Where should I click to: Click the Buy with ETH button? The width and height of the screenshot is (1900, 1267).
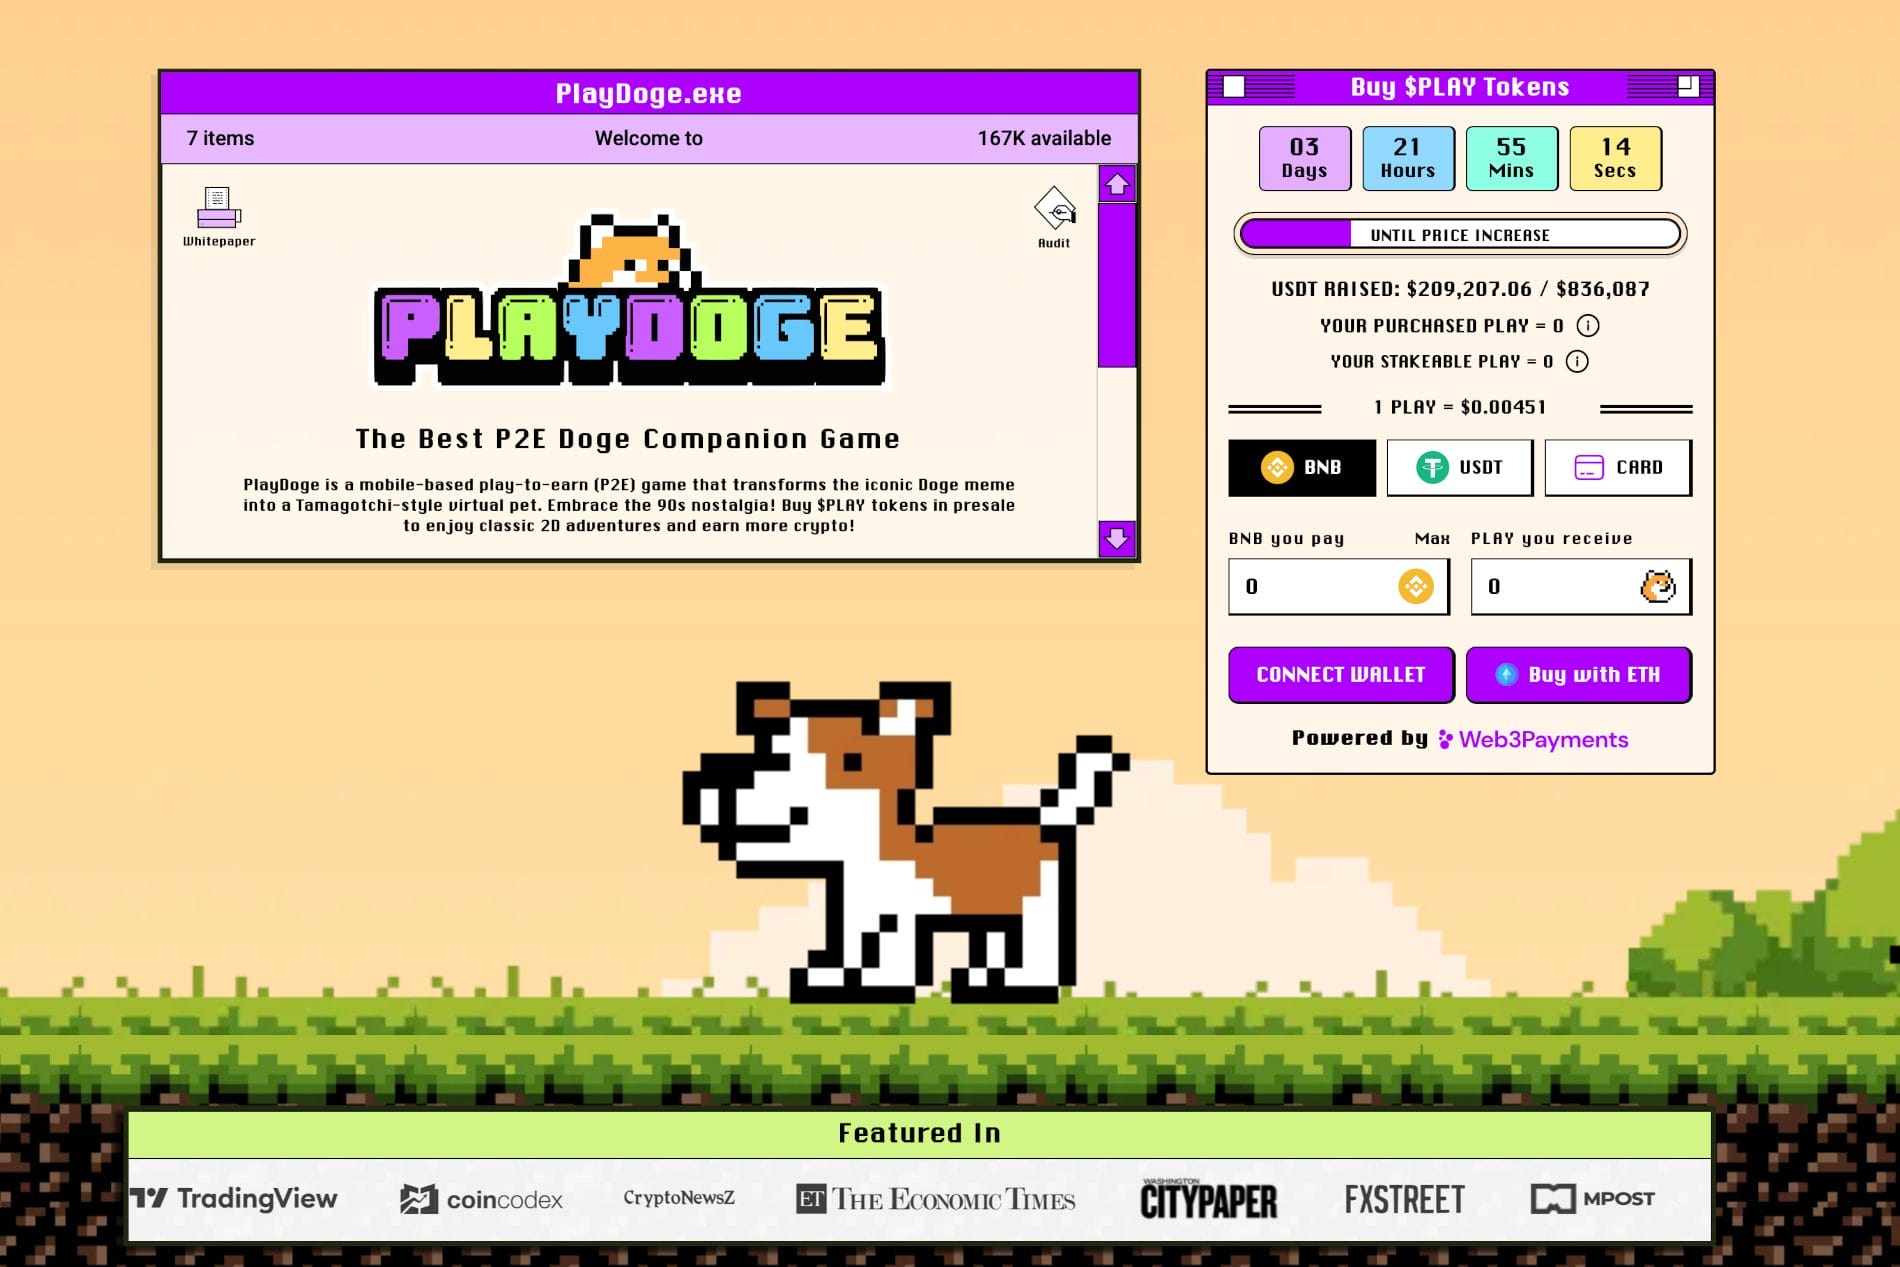tap(1579, 675)
